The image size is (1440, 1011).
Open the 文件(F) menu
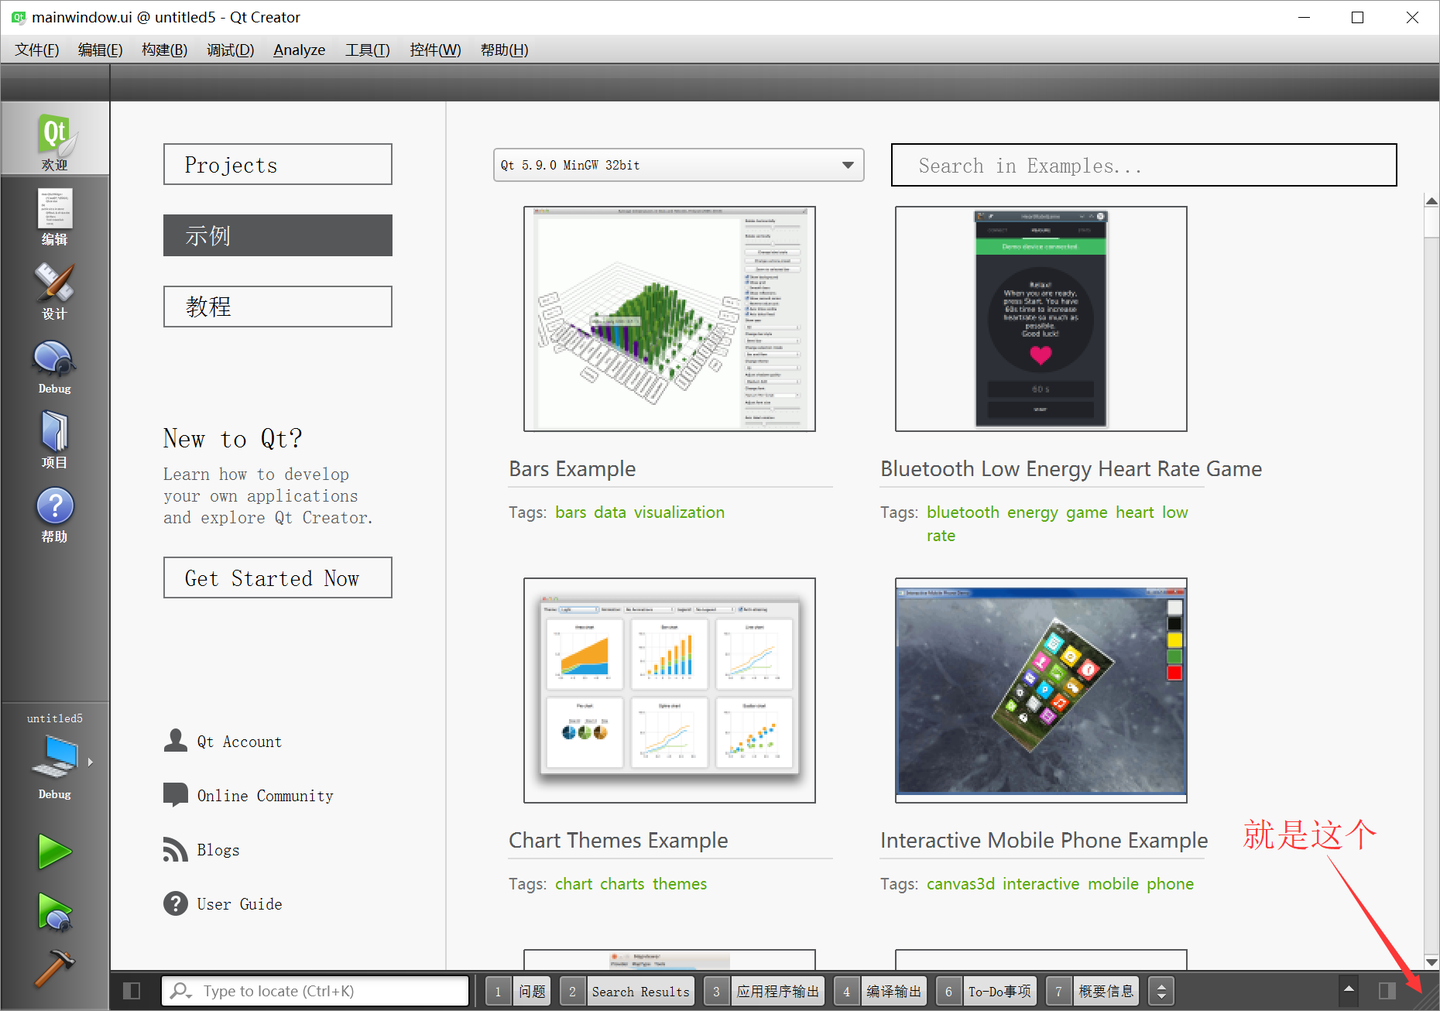37,50
